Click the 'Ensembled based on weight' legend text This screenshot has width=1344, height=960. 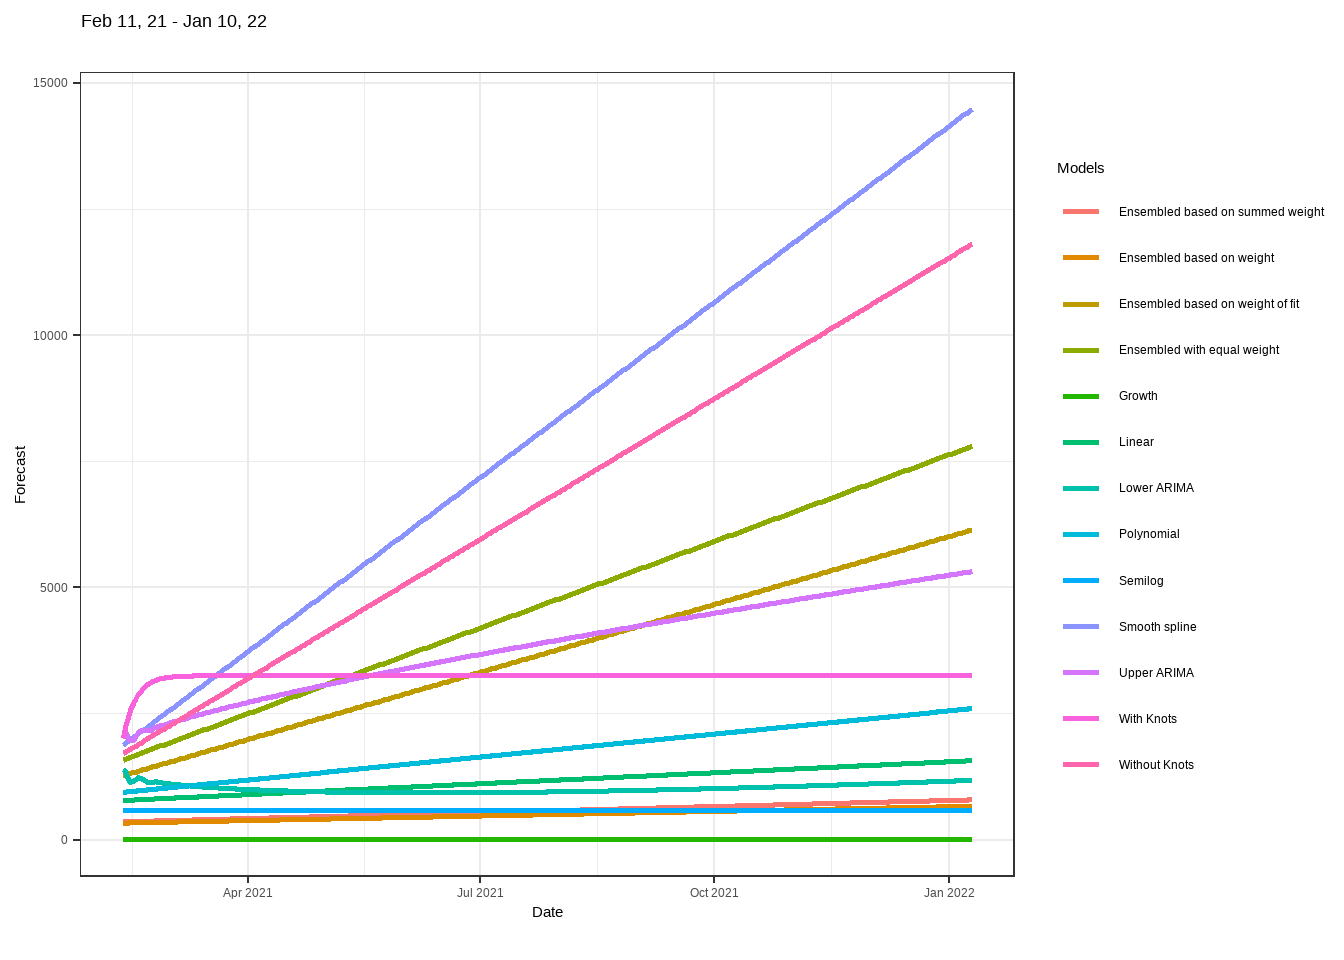point(1196,258)
